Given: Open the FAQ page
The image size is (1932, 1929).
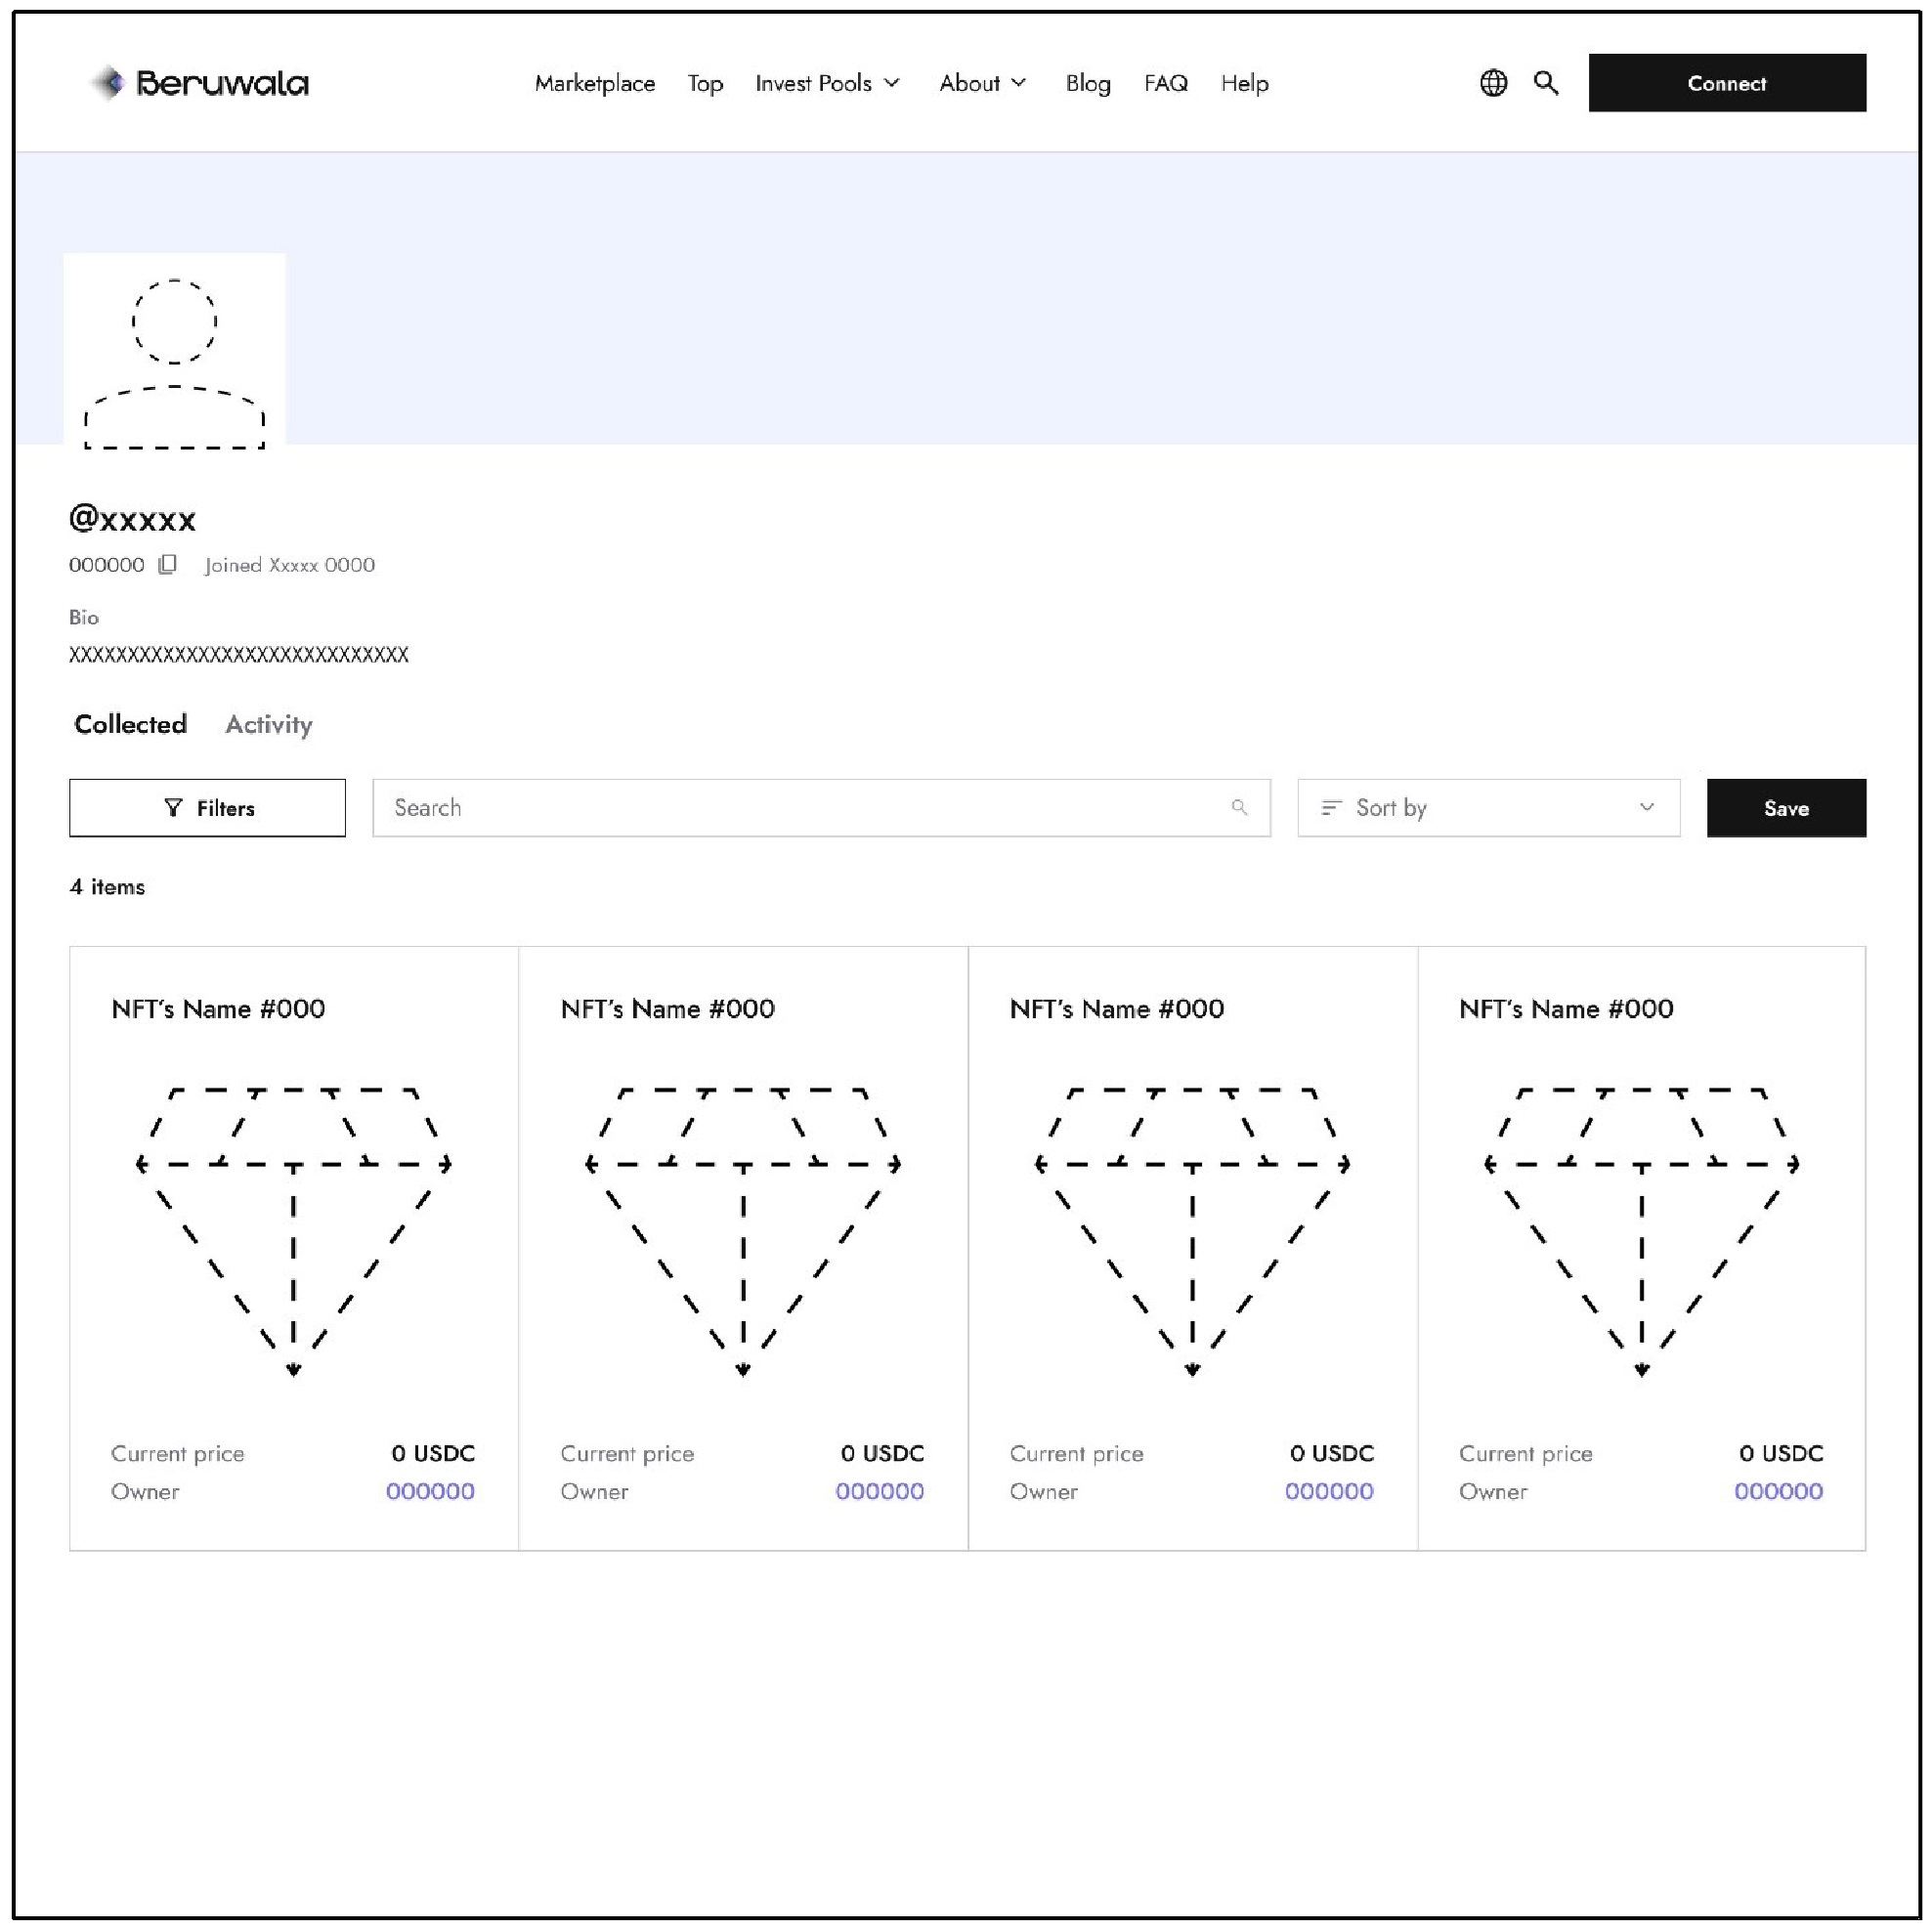Looking at the screenshot, I should (x=1166, y=83).
